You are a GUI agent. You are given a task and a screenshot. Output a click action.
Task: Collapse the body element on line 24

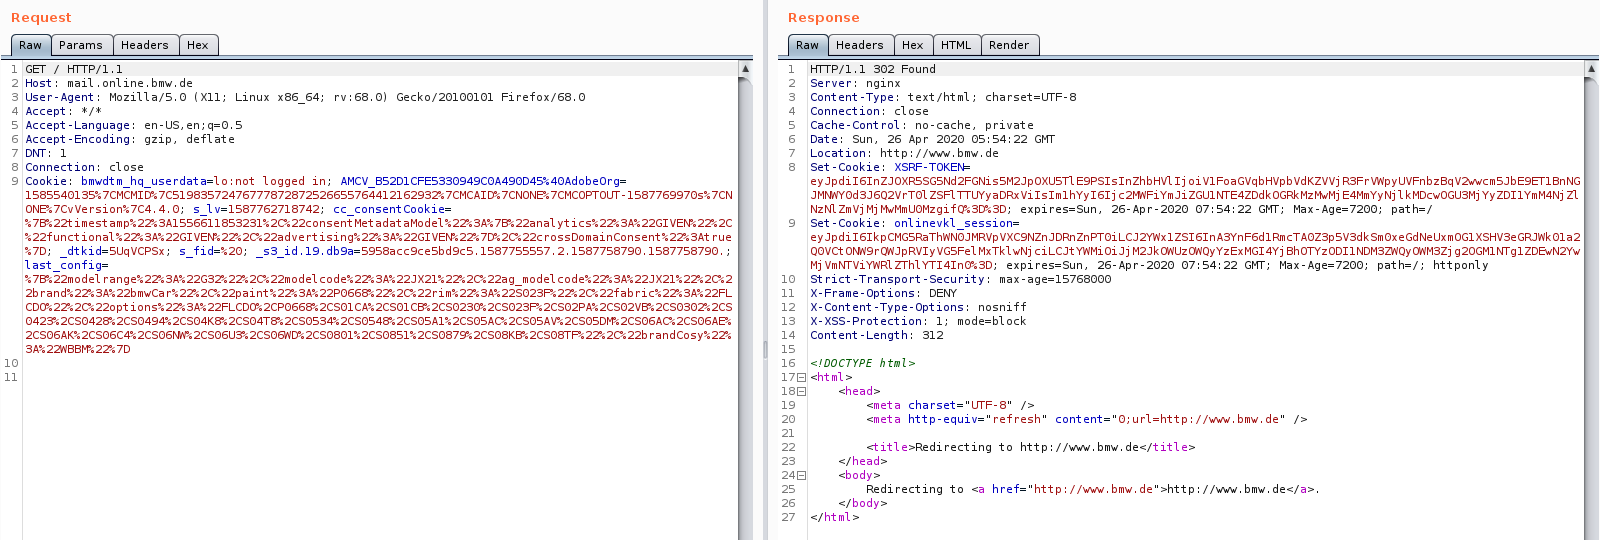801,475
